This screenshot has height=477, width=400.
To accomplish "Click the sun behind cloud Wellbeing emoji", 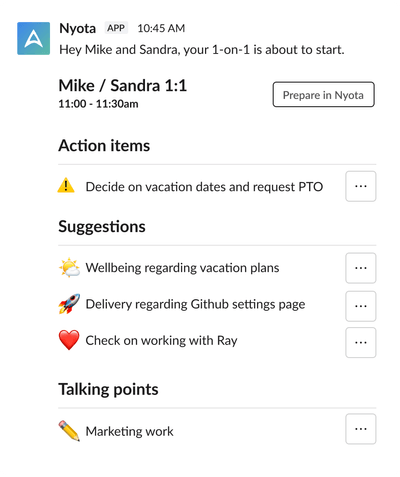I will pos(69,267).
